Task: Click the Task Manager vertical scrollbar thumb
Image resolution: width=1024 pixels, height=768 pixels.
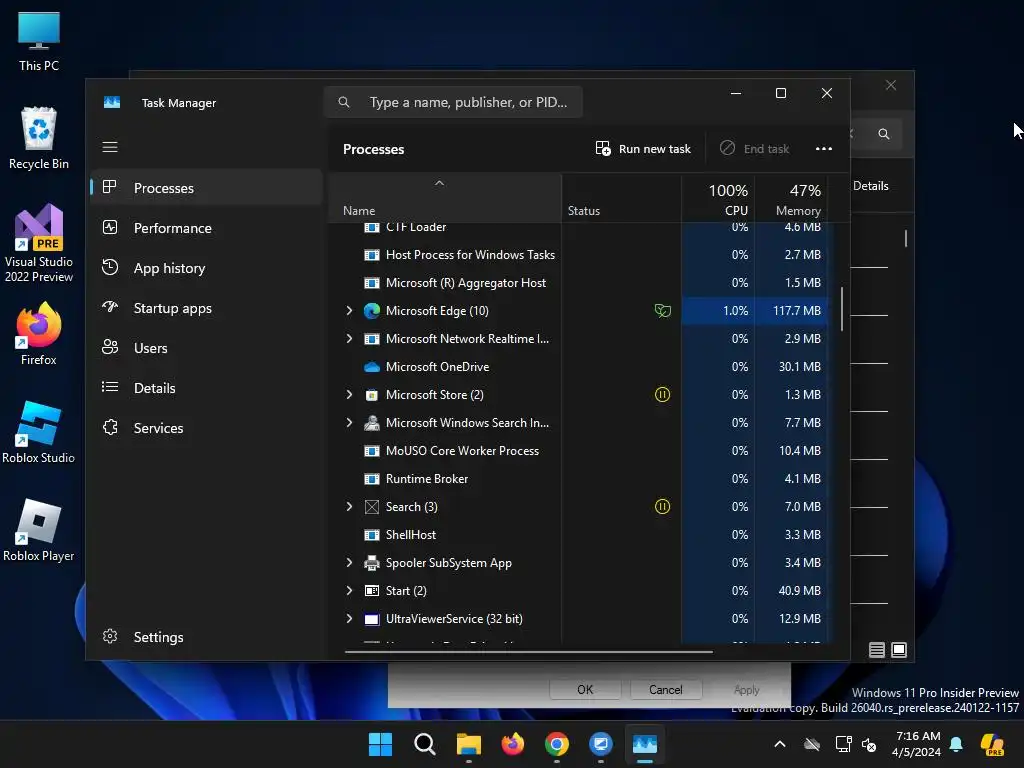Action: click(x=842, y=309)
